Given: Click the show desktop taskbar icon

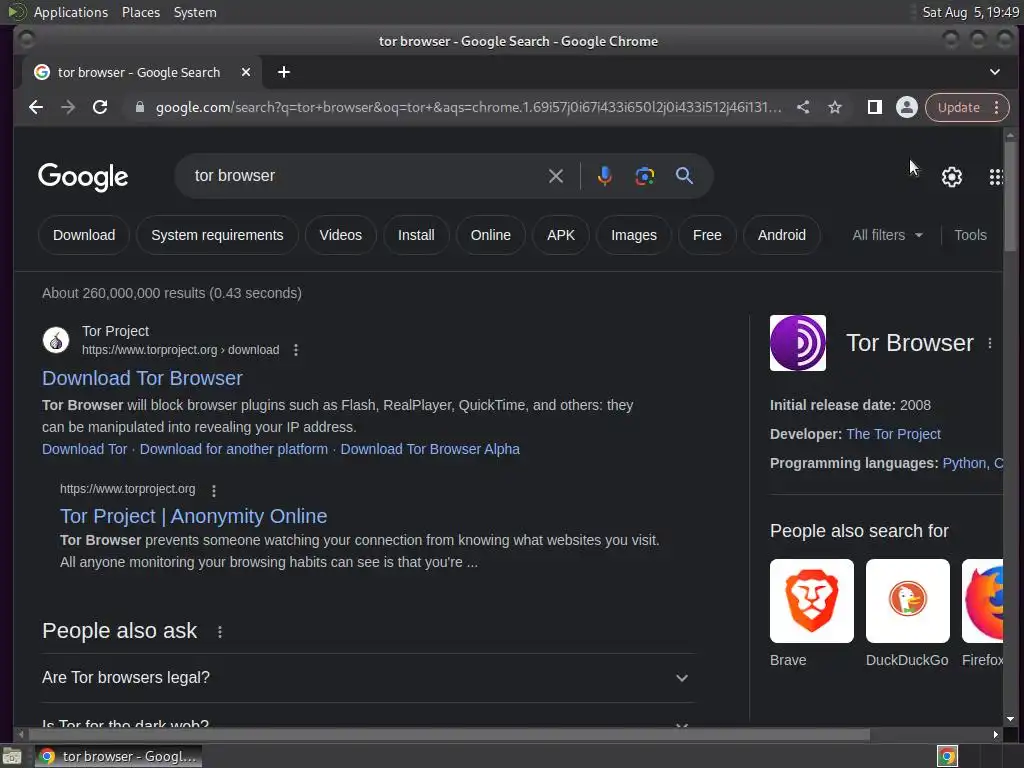Looking at the screenshot, I should click(x=12, y=756).
